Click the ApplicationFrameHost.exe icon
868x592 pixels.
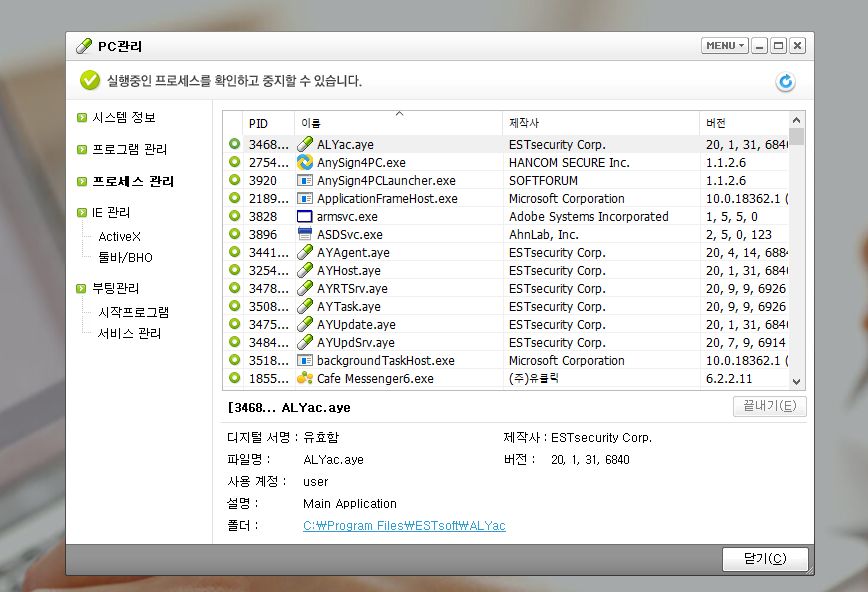(x=304, y=198)
